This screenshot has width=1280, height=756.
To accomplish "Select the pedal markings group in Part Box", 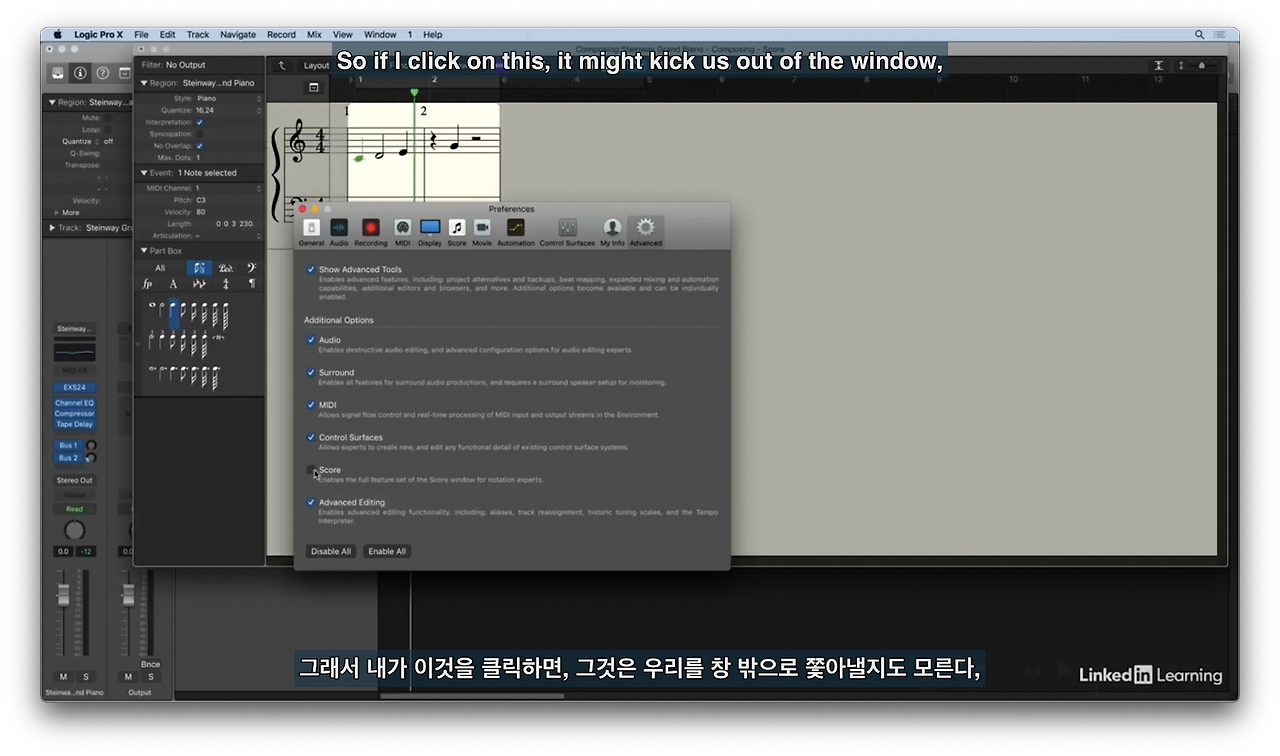I will point(226,268).
